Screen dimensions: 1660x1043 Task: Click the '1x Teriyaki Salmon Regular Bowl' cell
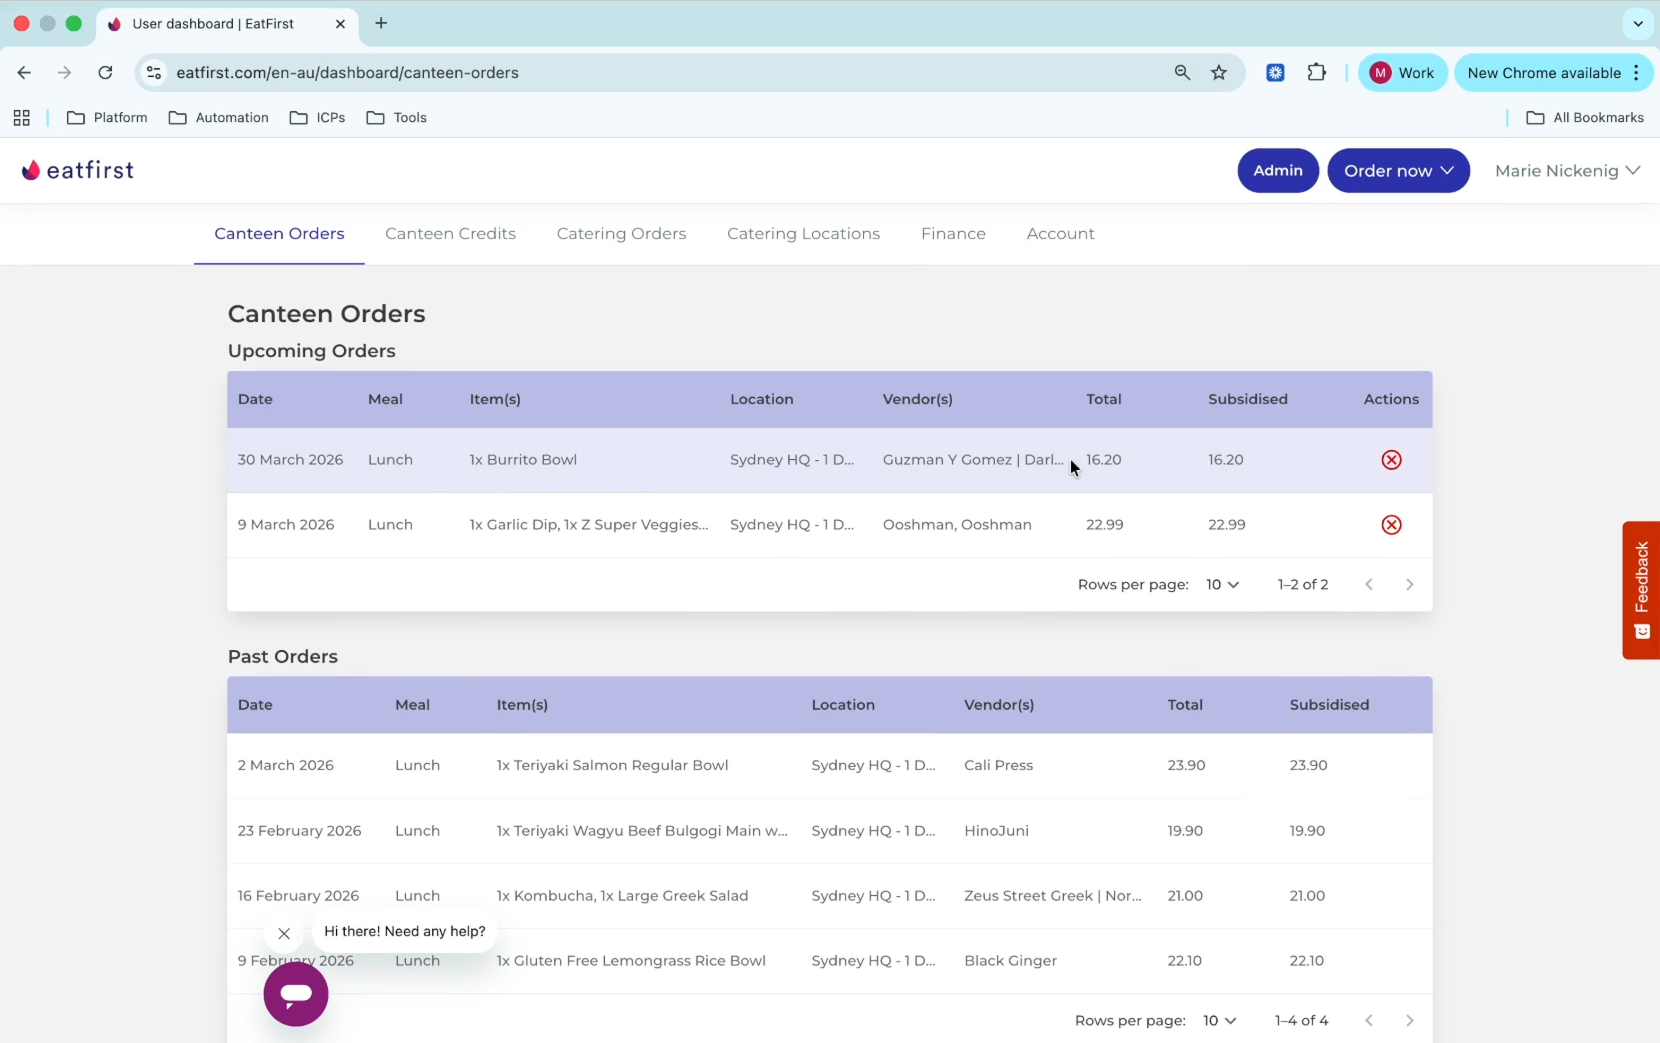point(612,766)
